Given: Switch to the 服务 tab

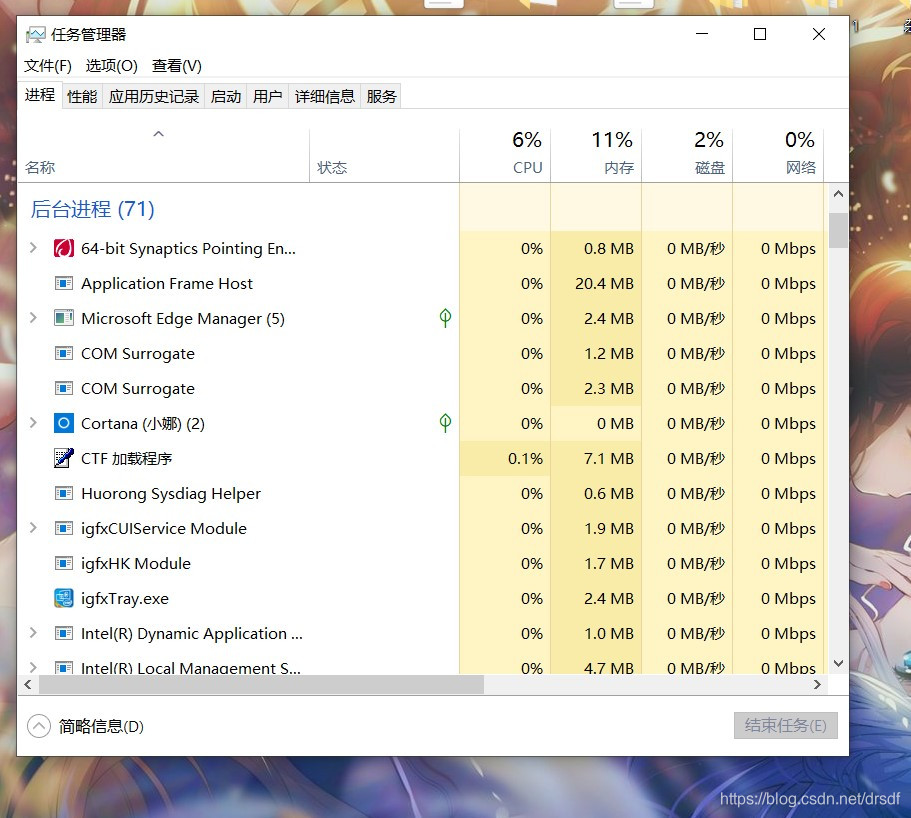Looking at the screenshot, I should (381, 96).
